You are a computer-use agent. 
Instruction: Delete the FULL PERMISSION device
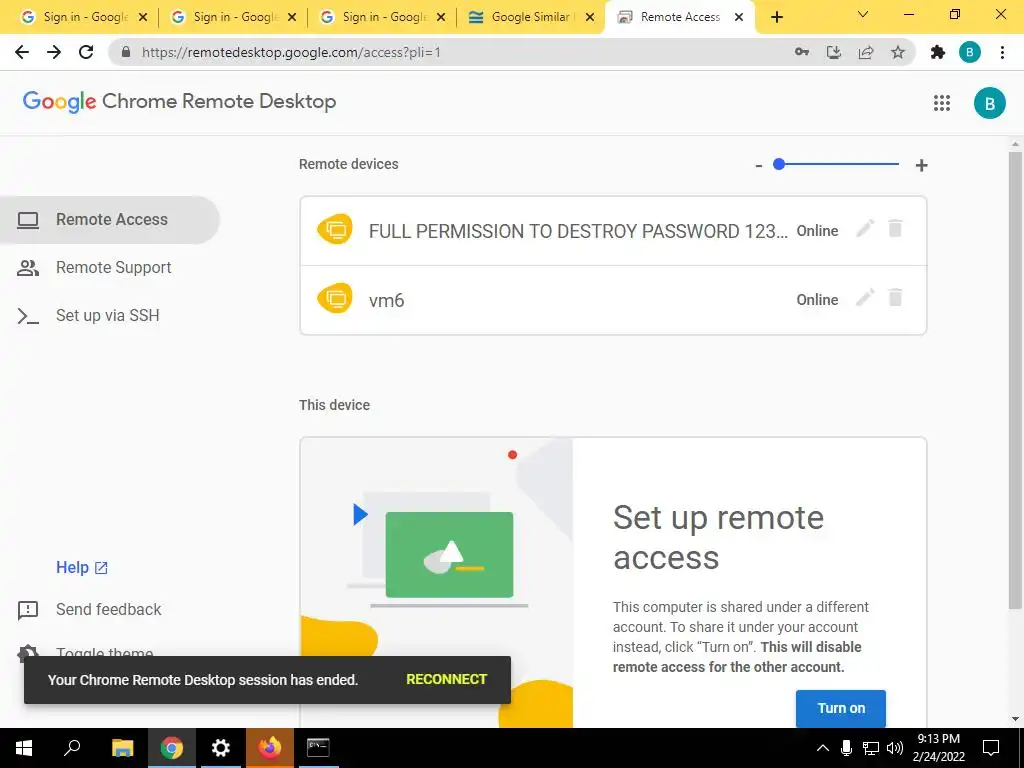[x=895, y=229]
